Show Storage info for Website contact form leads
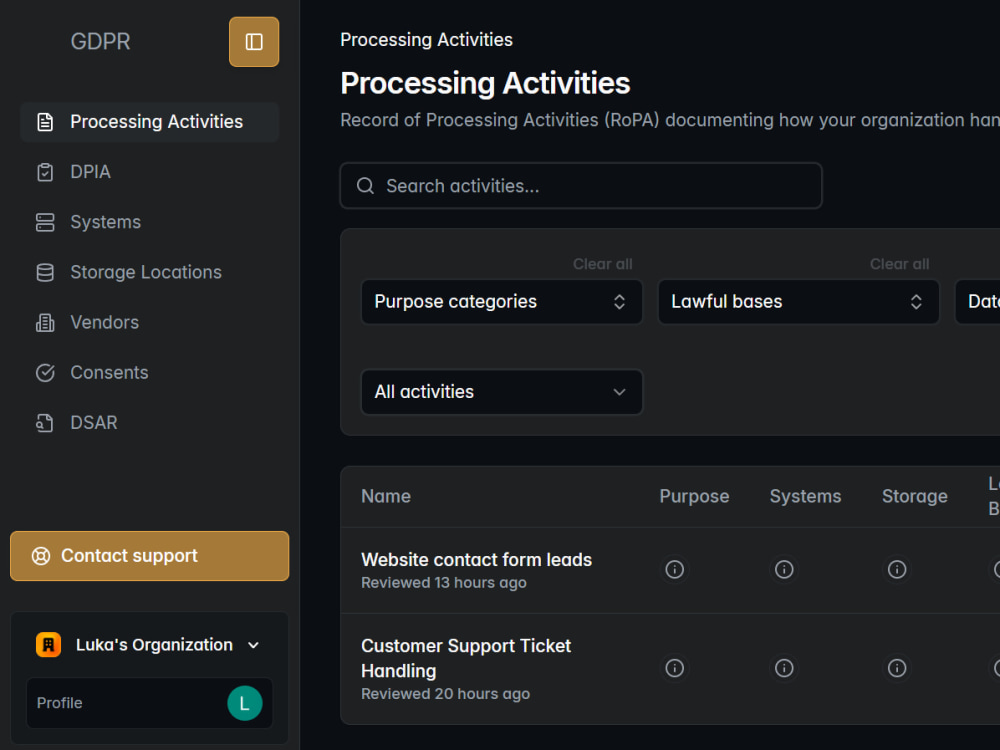Screen dimensions: 1000x750 [x=897, y=569]
